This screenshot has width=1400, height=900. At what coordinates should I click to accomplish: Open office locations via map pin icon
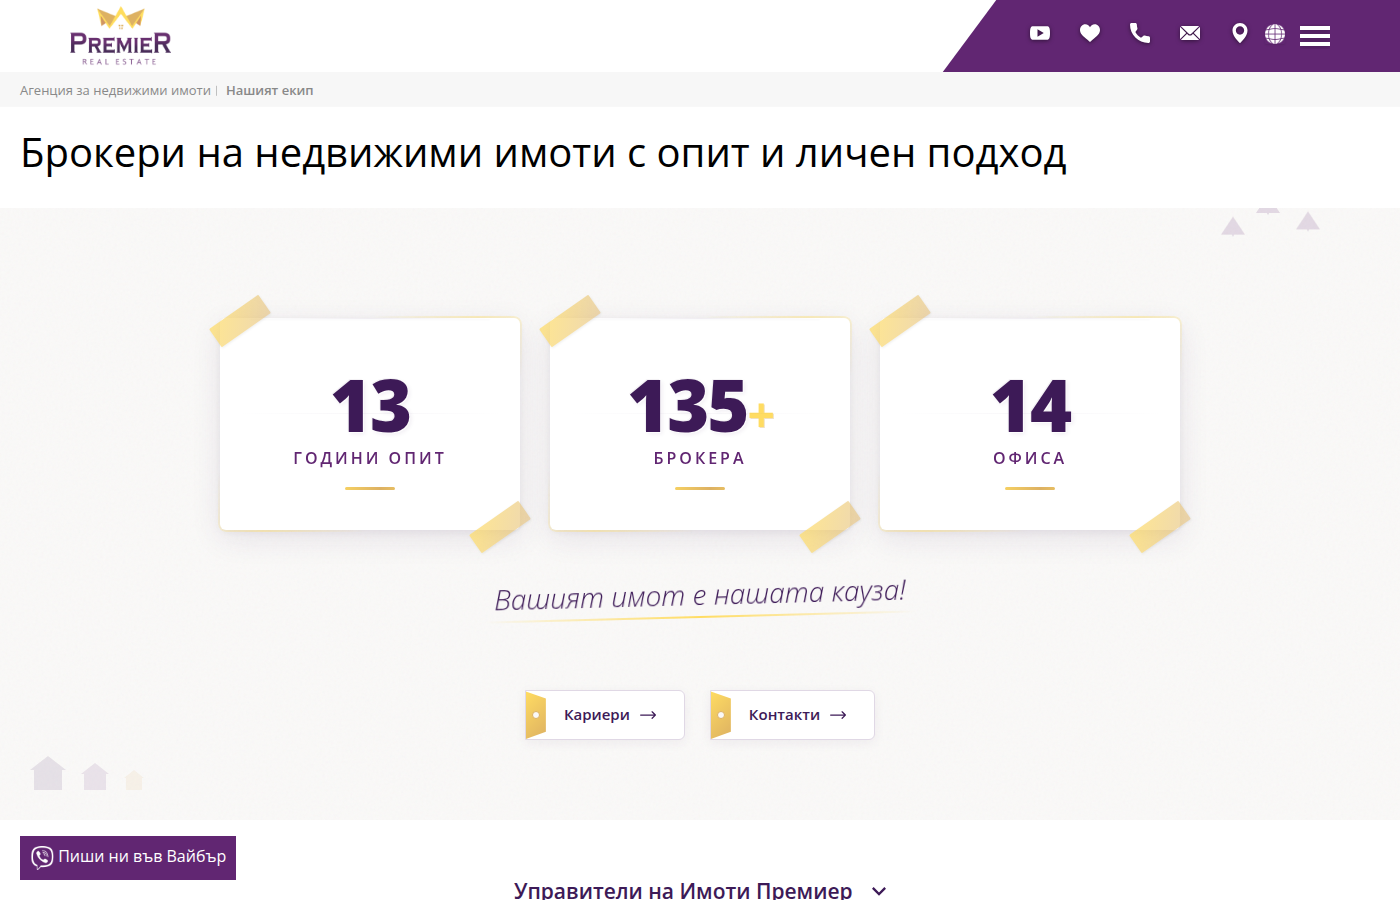point(1239,33)
